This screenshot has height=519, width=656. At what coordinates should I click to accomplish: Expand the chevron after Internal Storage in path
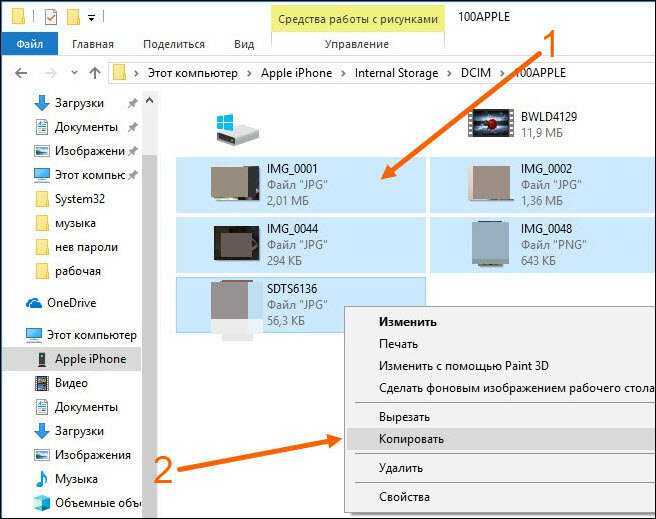(x=449, y=74)
